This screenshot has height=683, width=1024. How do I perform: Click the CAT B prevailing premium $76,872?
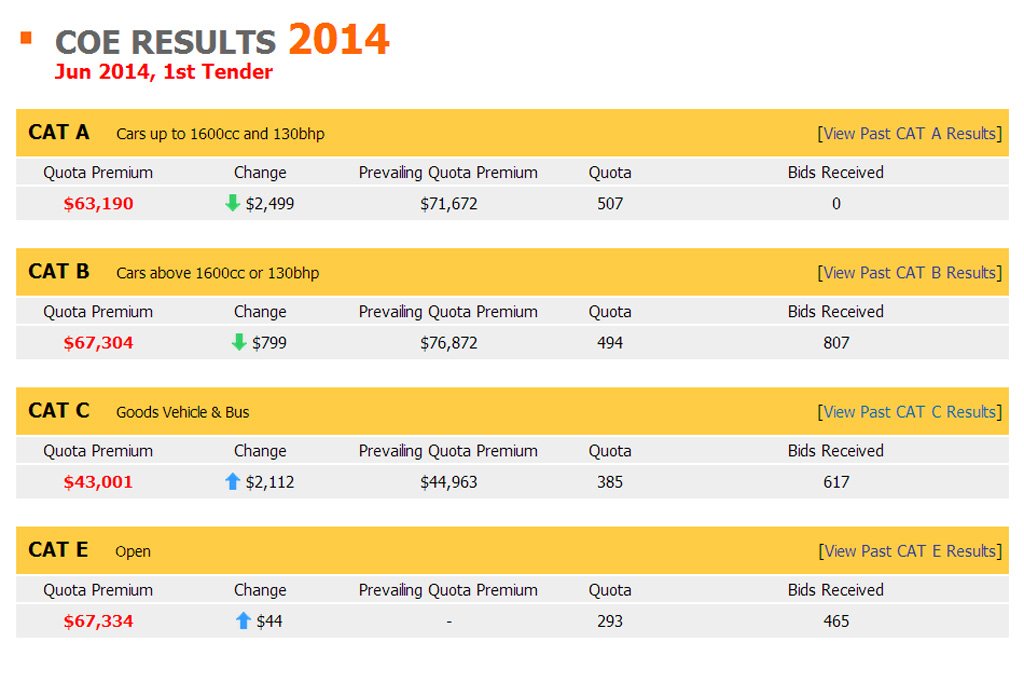point(449,343)
